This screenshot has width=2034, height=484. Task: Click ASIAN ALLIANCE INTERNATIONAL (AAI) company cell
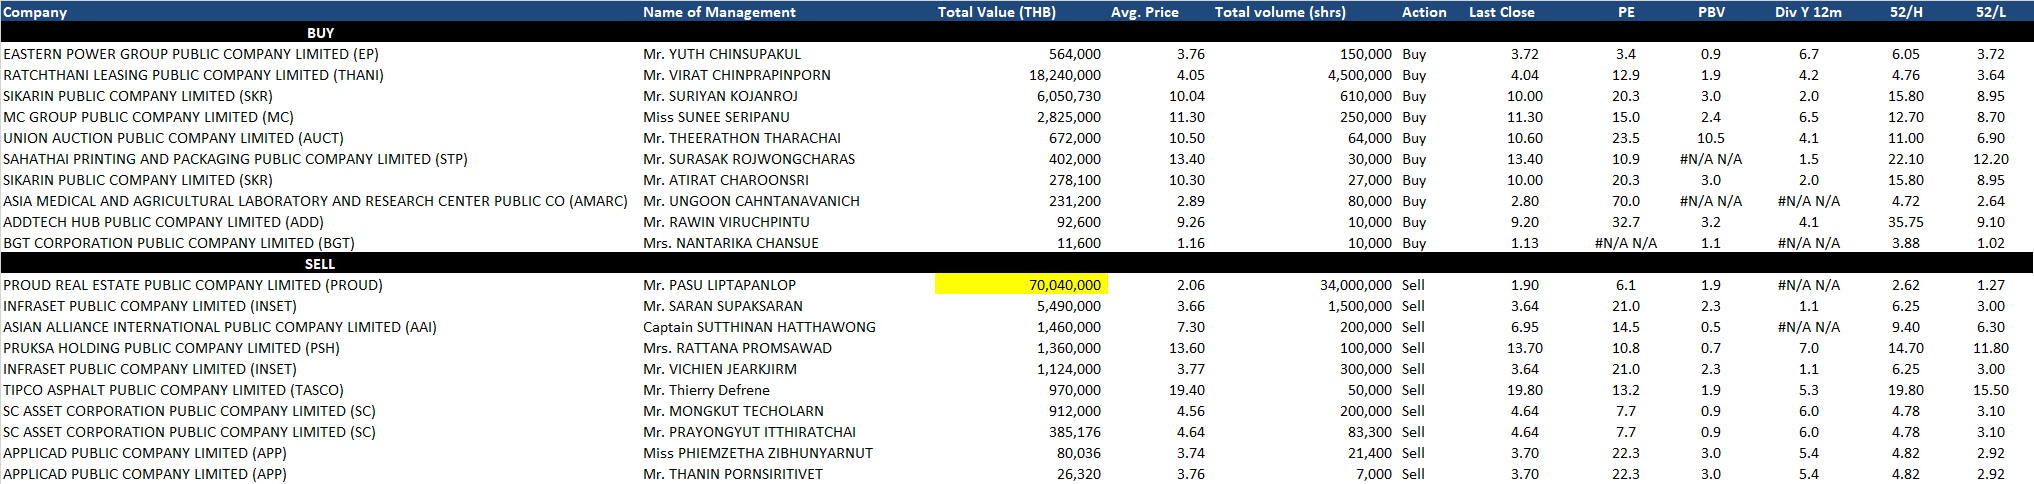point(220,327)
